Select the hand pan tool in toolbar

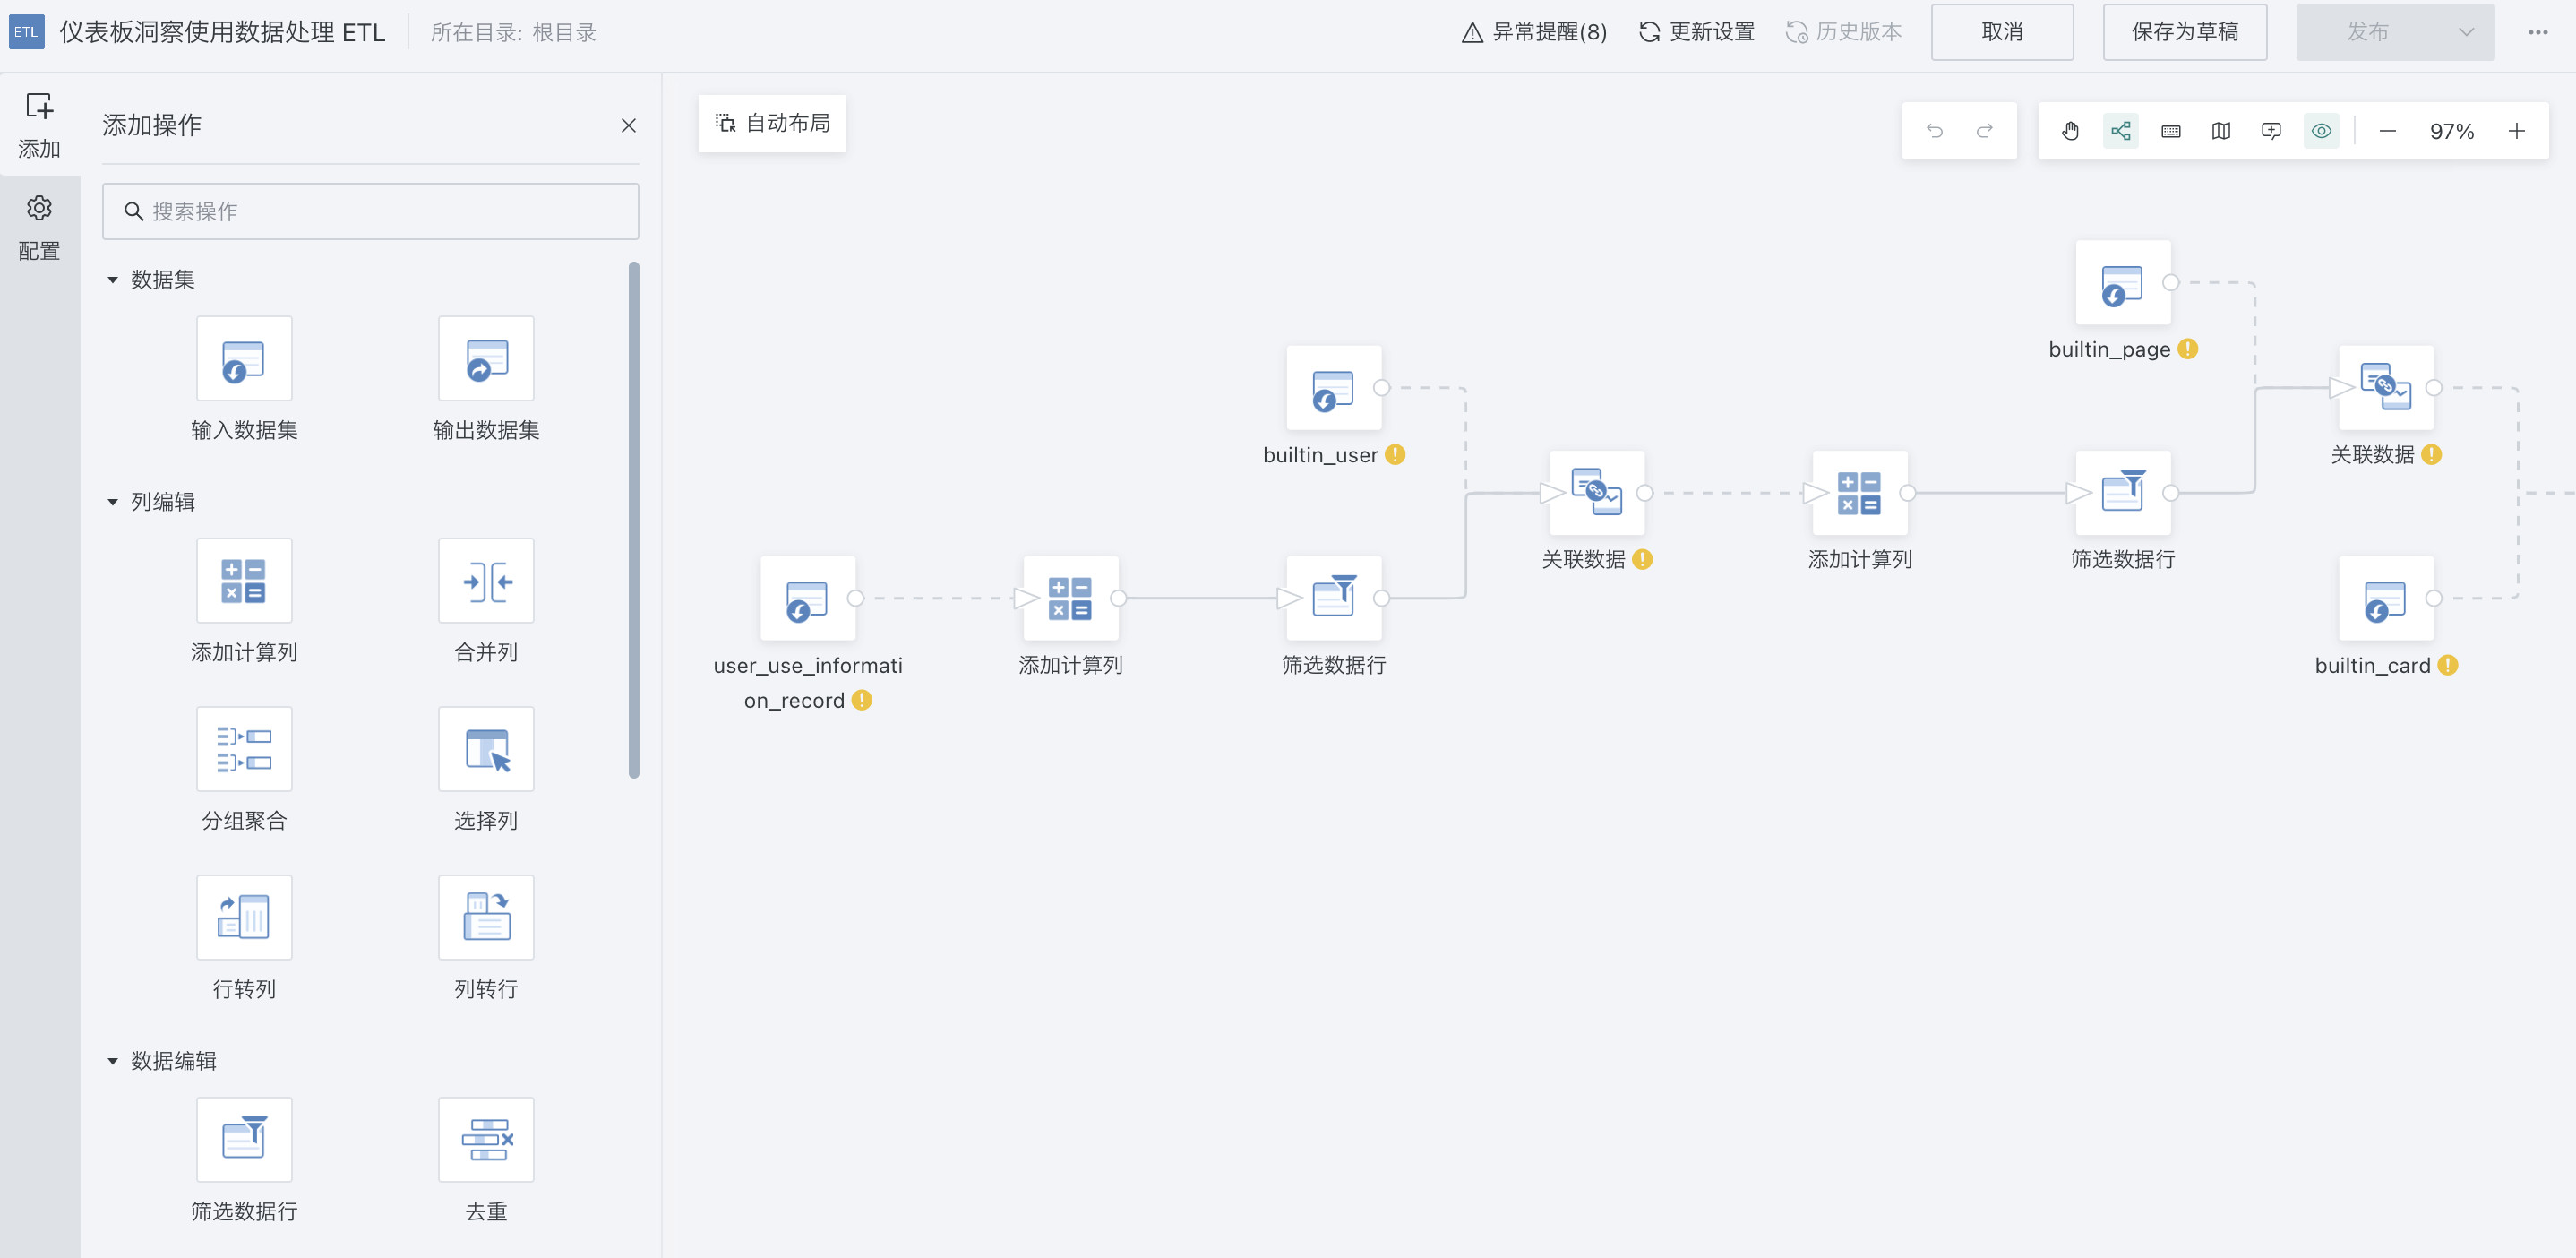coord(2070,131)
